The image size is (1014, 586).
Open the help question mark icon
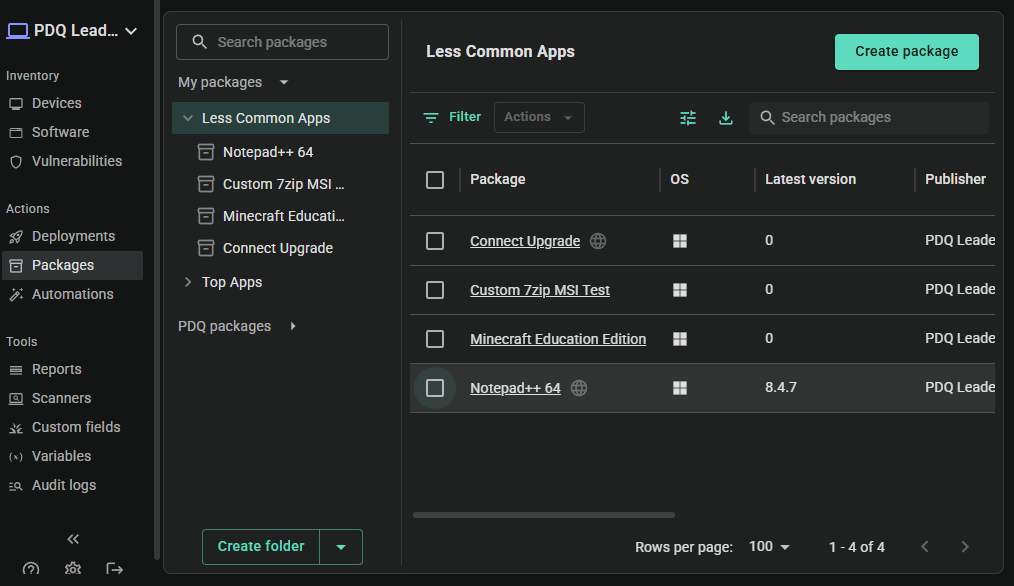pyautogui.click(x=30, y=569)
